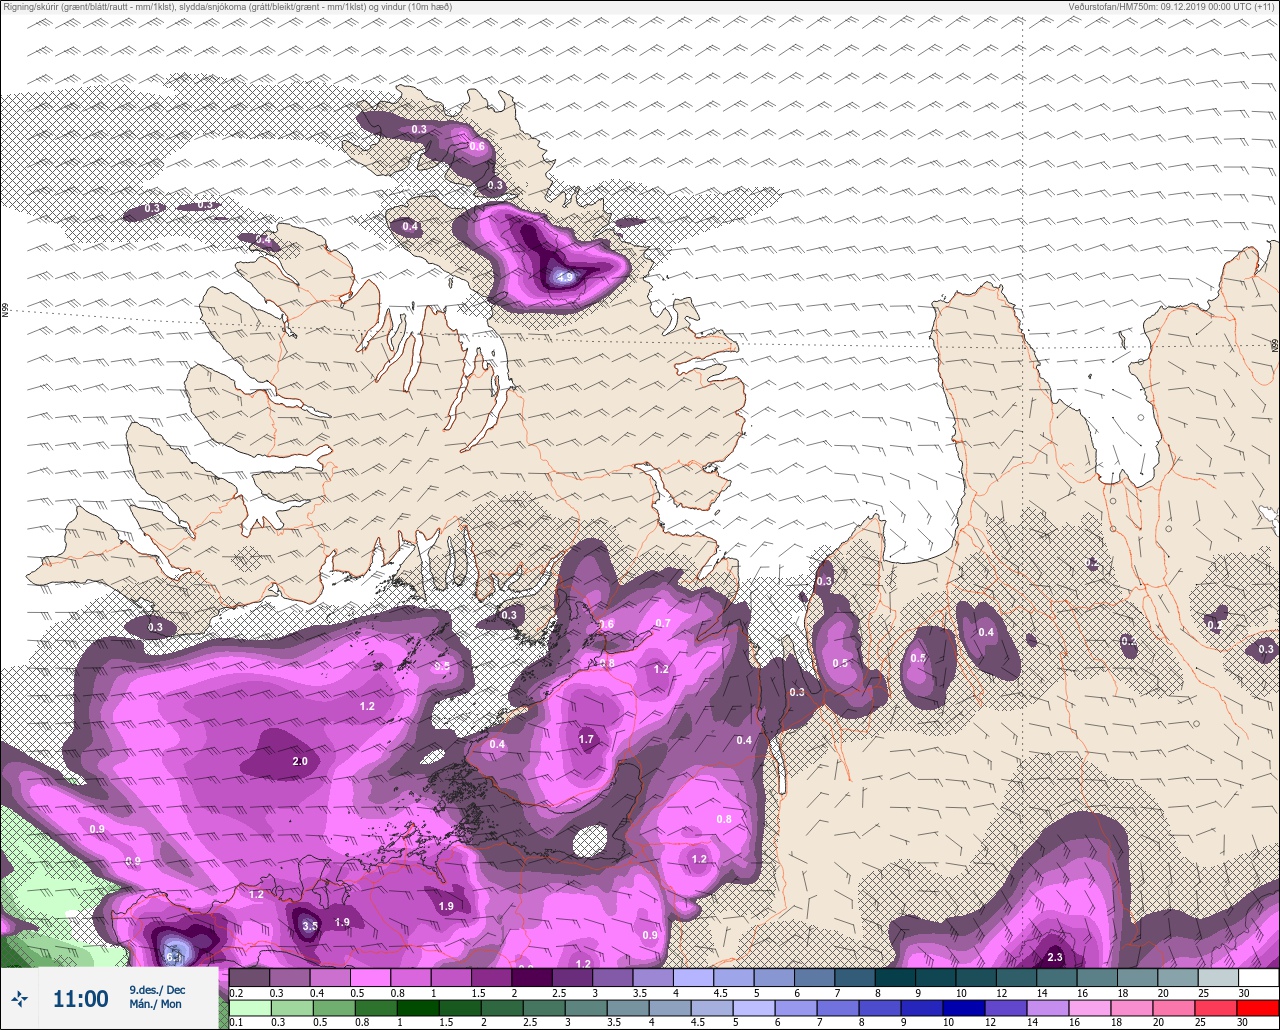Pick the bottom-row legend swatch starting at 10
1280x1030 pixels.
(963, 1007)
